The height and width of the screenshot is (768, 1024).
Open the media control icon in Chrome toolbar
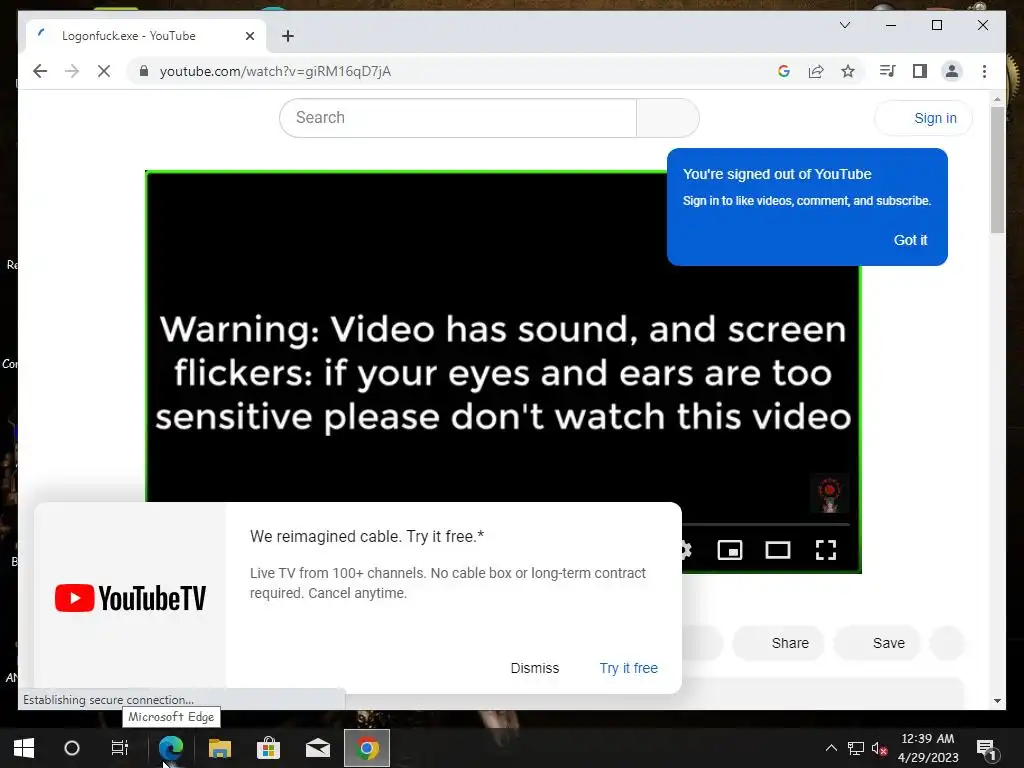pyautogui.click(x=887, y=71)
